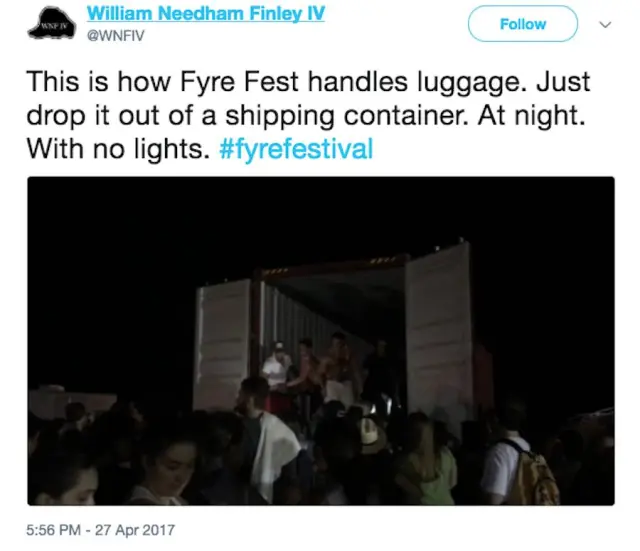This screenshot has width=640, height=551.
Task: Click the container's left open door
Action: point(223,345)
